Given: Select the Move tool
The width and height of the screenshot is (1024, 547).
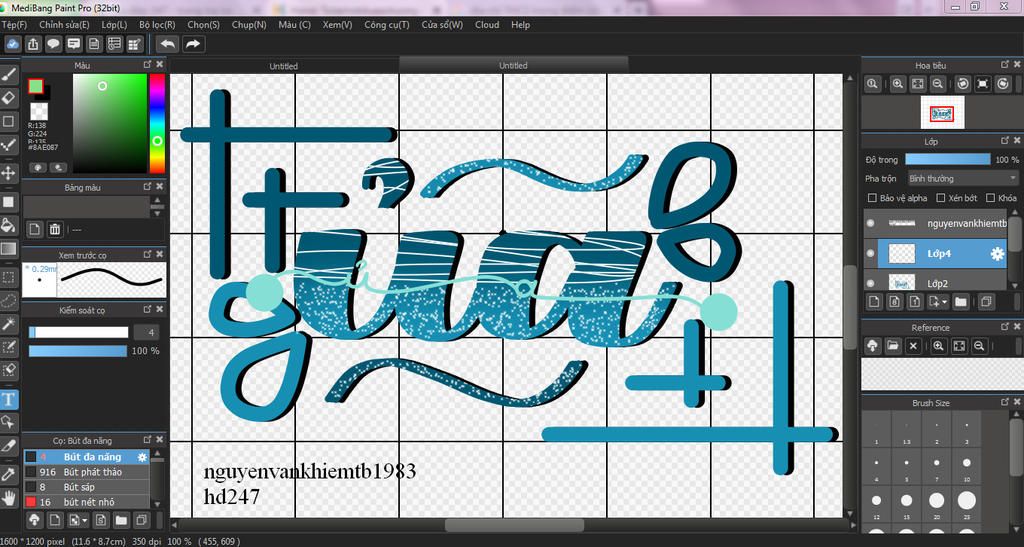Looking at the screenshot, I should pyautogui.click(x=8, y=173).
